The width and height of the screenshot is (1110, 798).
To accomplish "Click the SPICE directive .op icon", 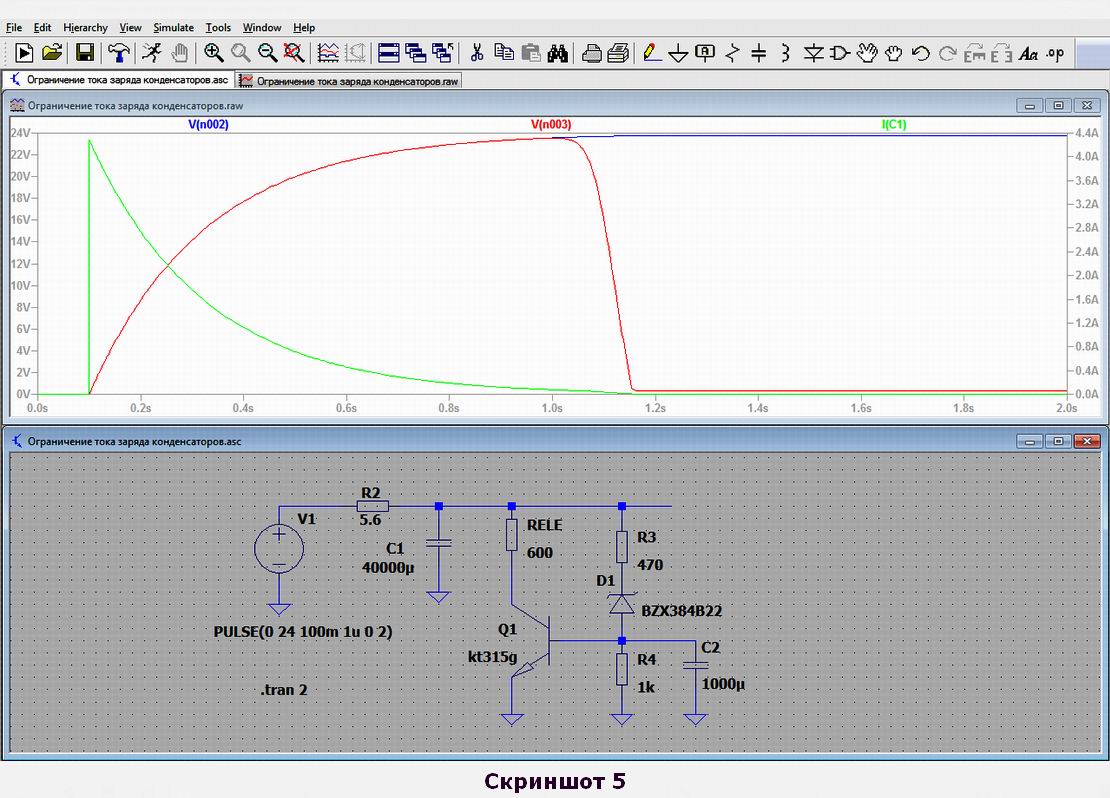I will (1055, 53).
